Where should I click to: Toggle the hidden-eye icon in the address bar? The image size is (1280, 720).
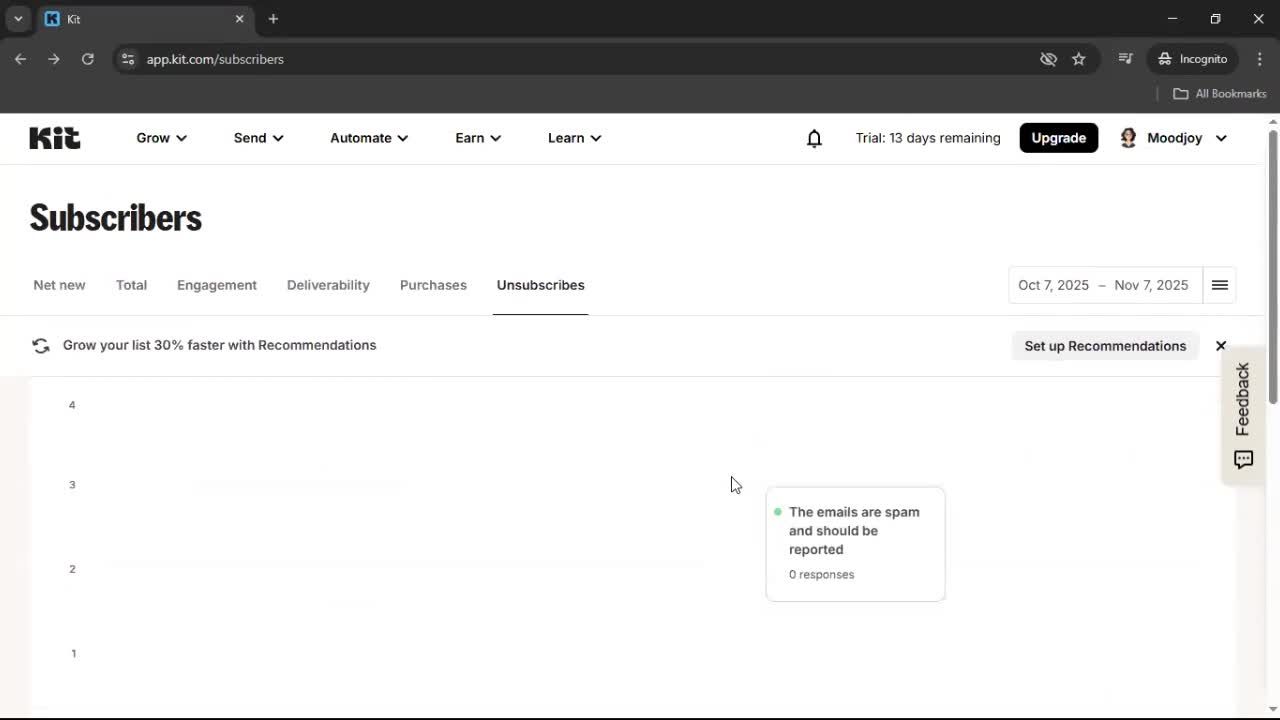tap(1048, 59)
